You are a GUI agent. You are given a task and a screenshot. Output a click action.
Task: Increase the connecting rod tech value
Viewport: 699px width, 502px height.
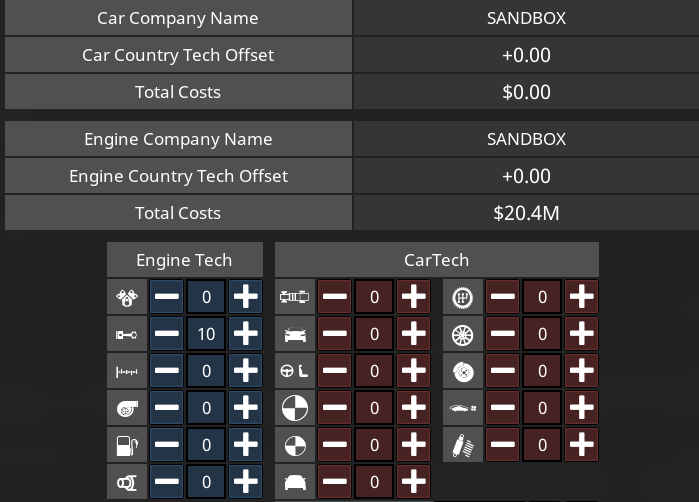coord(246,334)
